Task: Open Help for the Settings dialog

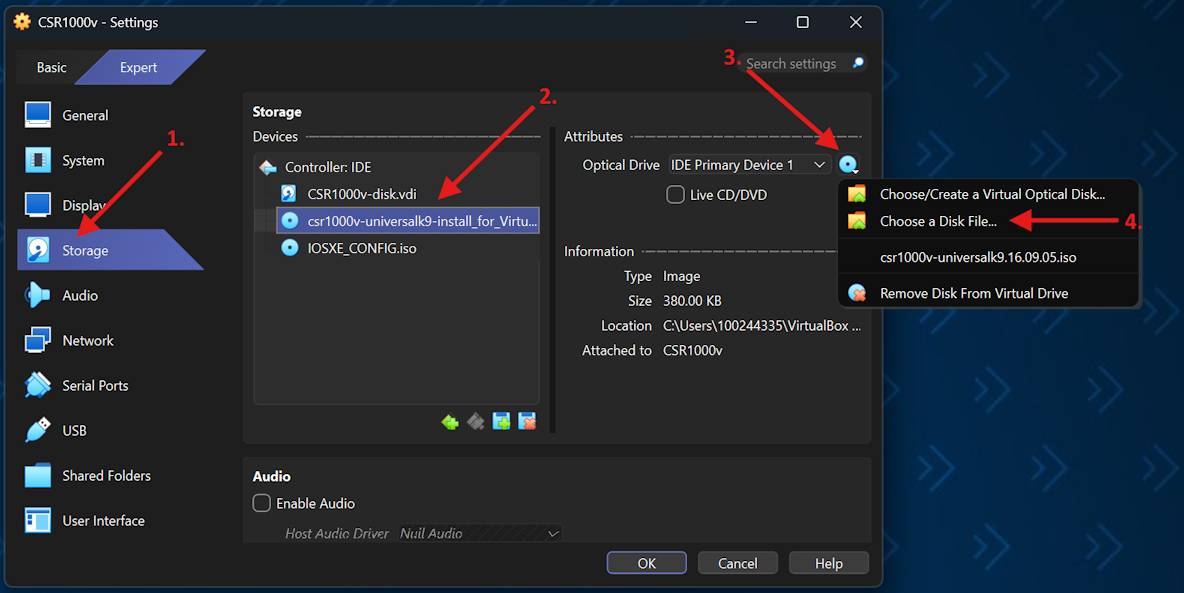Action: 828,562
